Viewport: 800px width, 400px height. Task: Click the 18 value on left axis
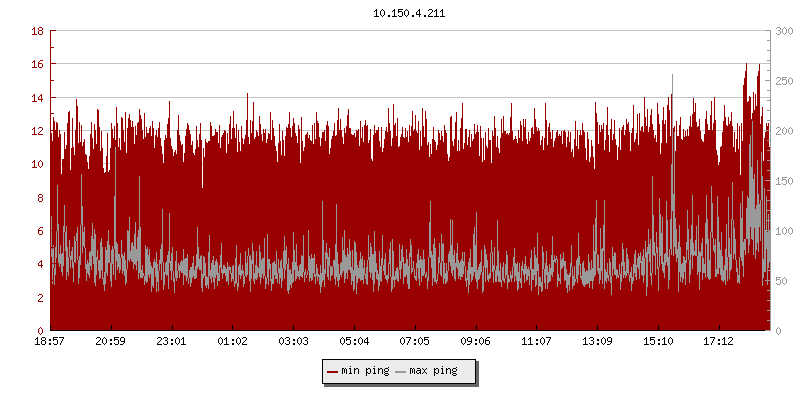pos(36,31)
